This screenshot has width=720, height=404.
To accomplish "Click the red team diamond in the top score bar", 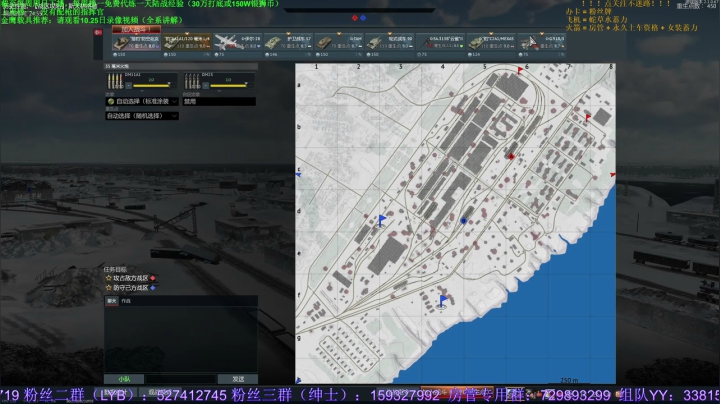I will point(354,18).
